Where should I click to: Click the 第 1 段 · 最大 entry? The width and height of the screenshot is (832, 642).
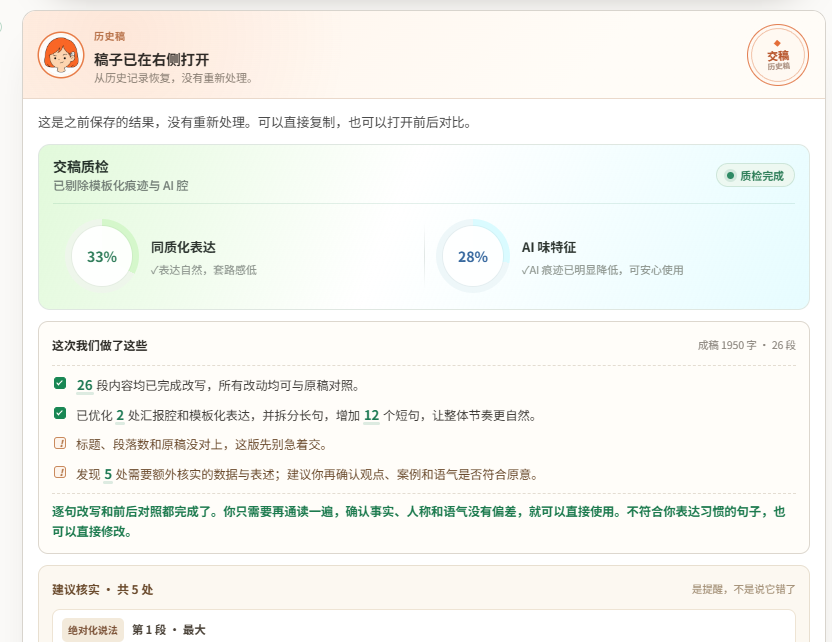click(x=168, y=630)
